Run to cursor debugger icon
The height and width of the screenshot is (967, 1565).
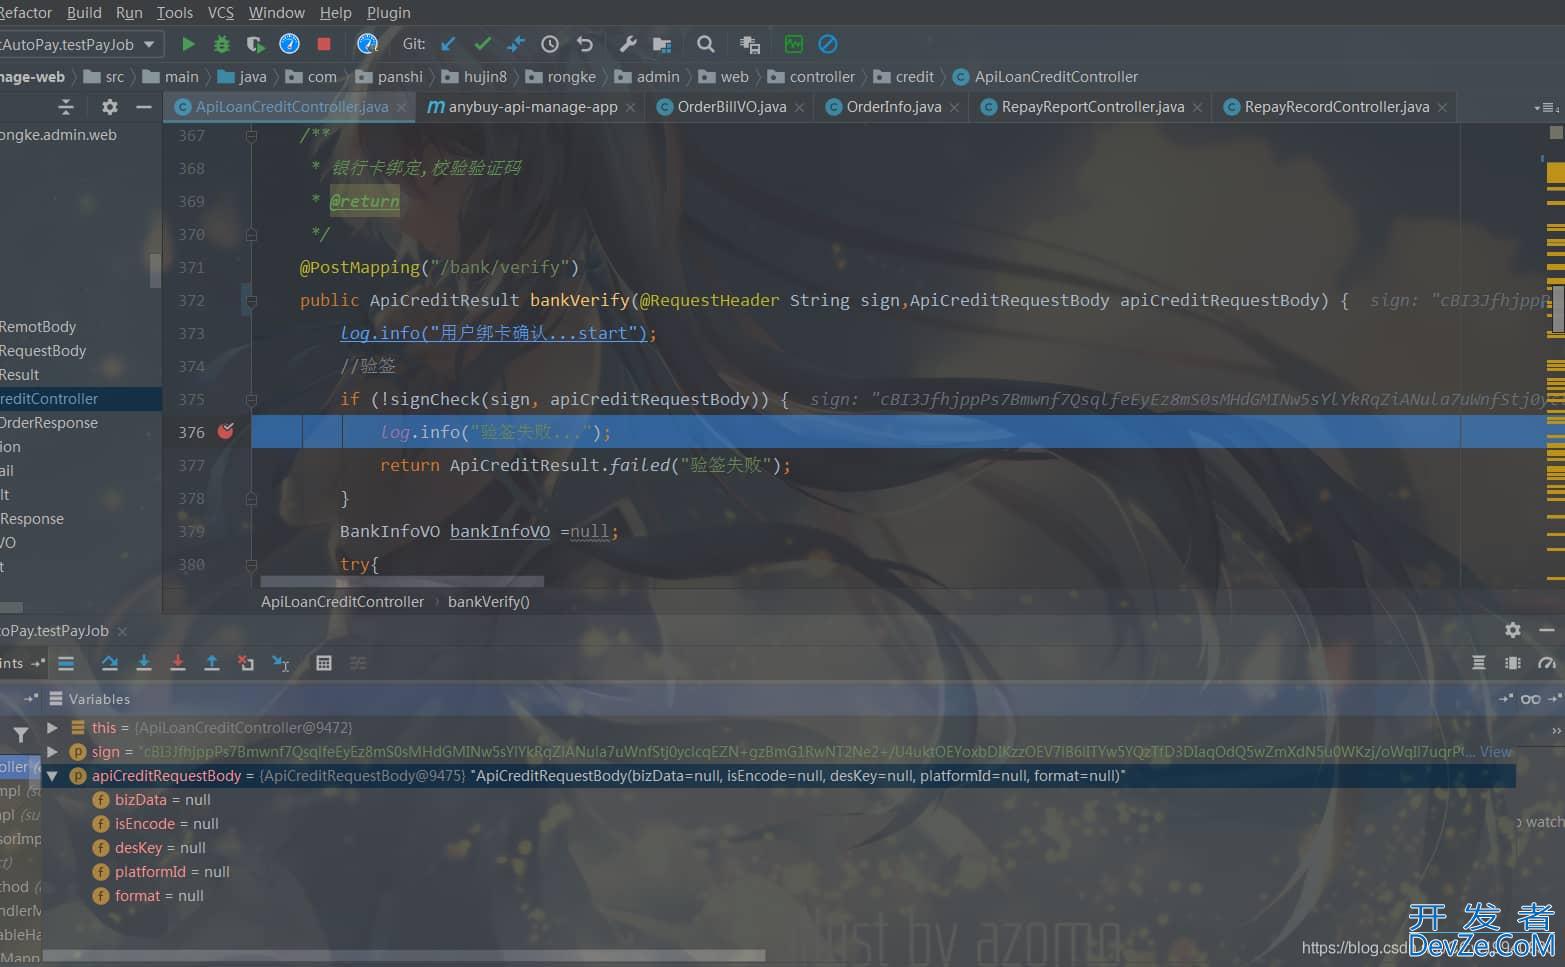(281, 663)
